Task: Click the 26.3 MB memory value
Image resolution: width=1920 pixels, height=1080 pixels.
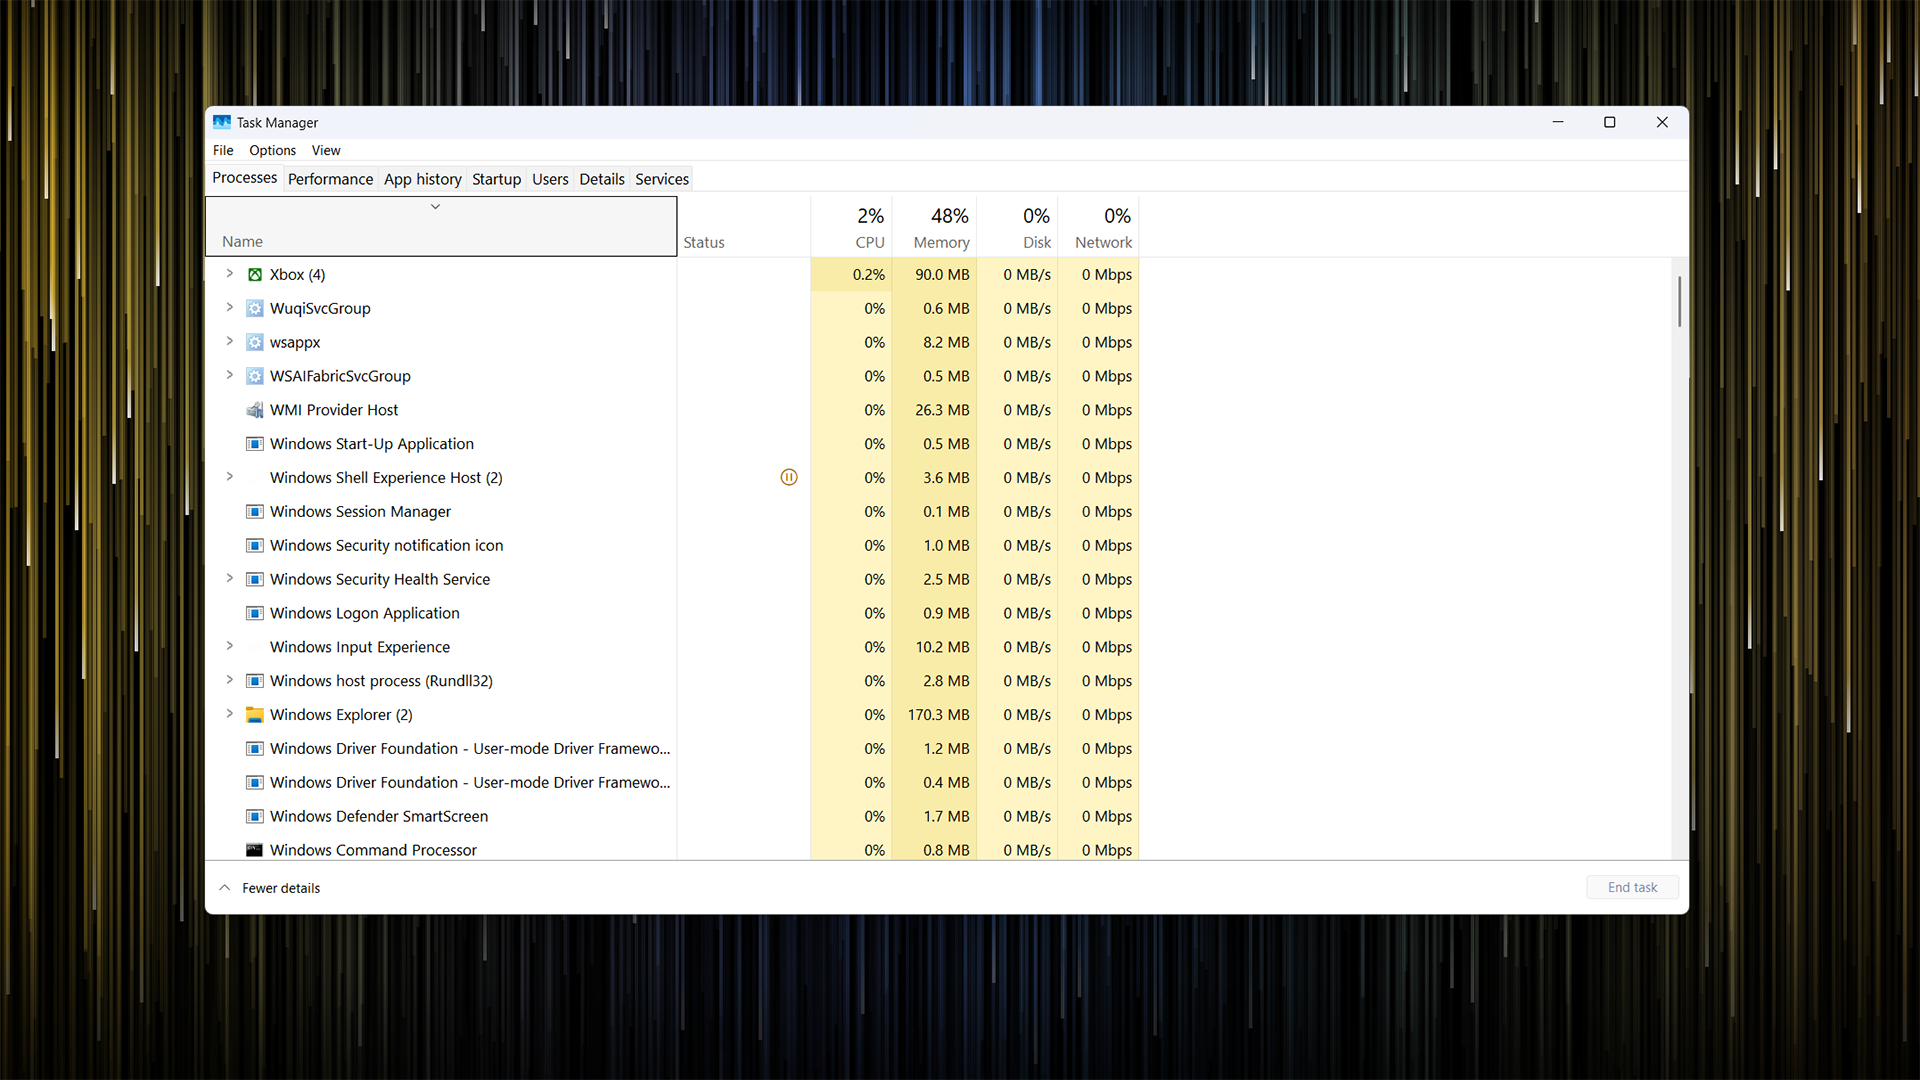Action: point(942,410)
